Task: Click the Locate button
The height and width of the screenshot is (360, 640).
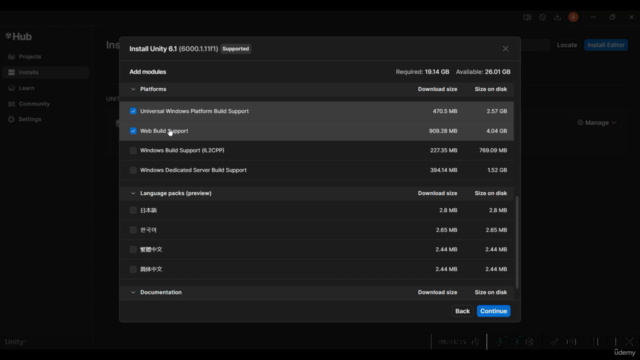Action: (567, 45)
